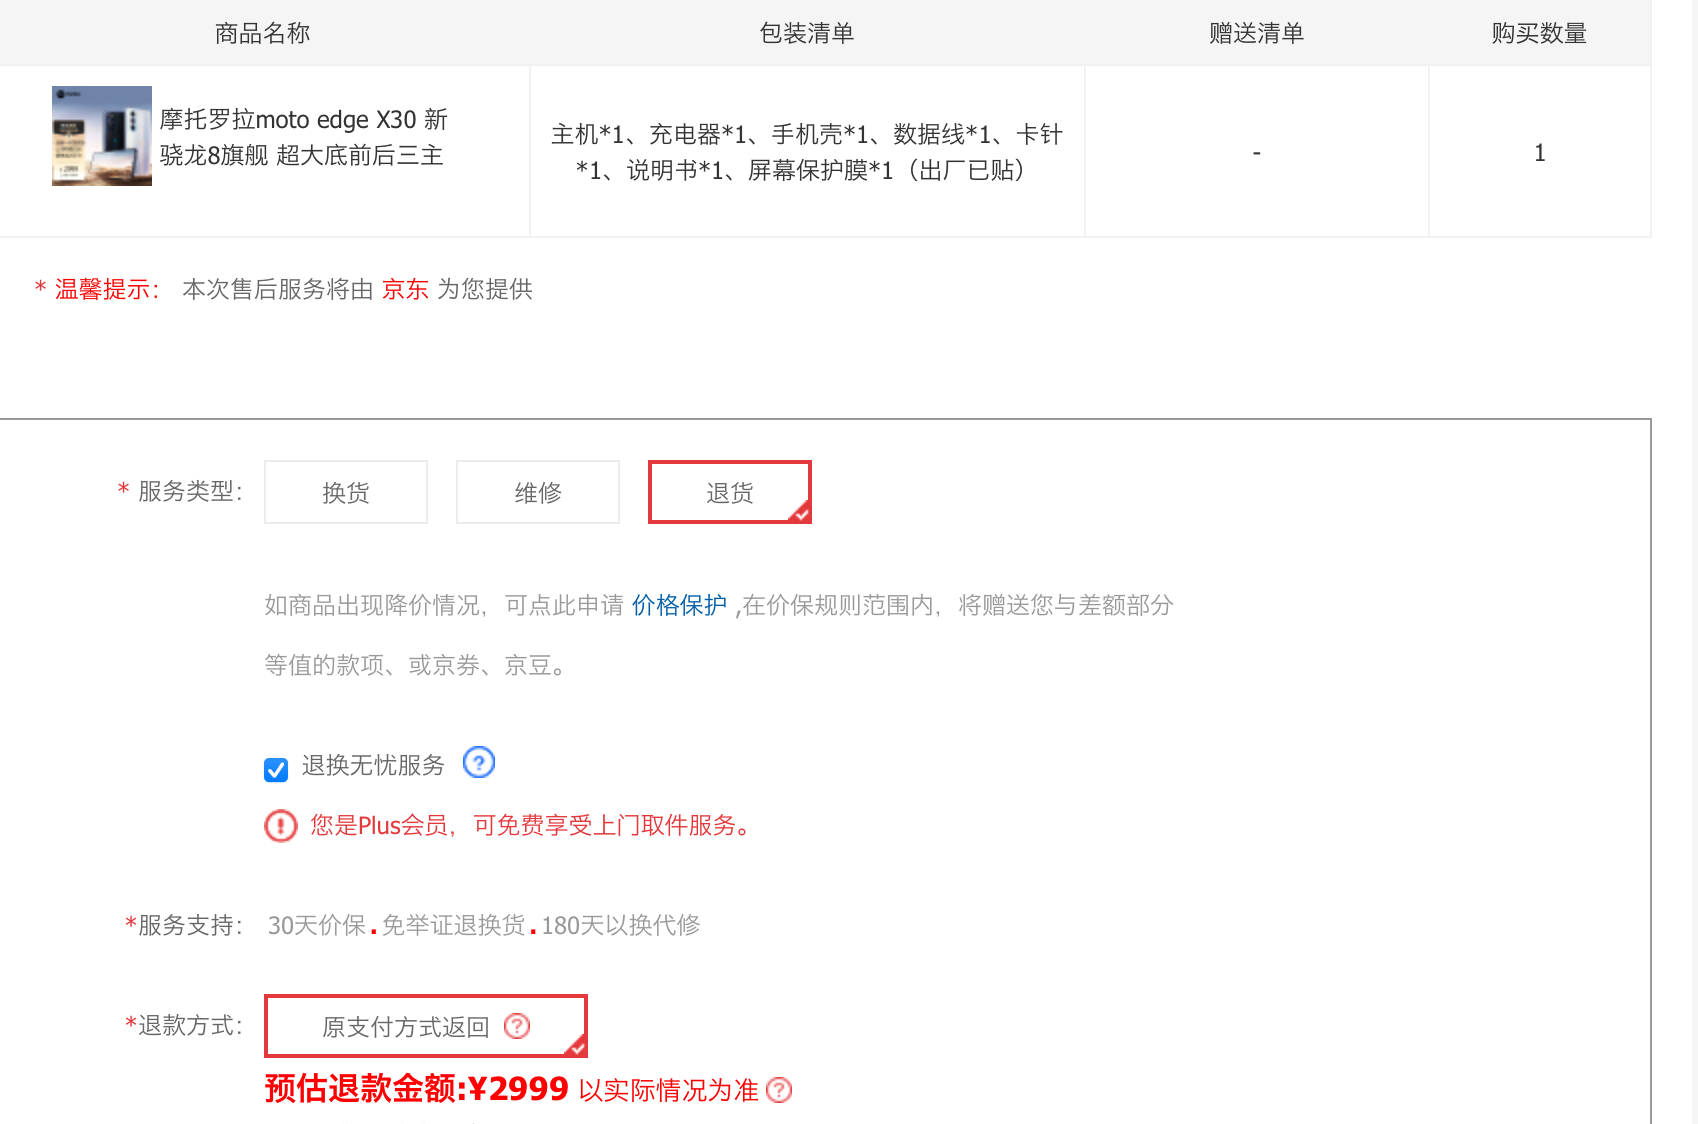Click the 包装清单 column header

point(807,33)
